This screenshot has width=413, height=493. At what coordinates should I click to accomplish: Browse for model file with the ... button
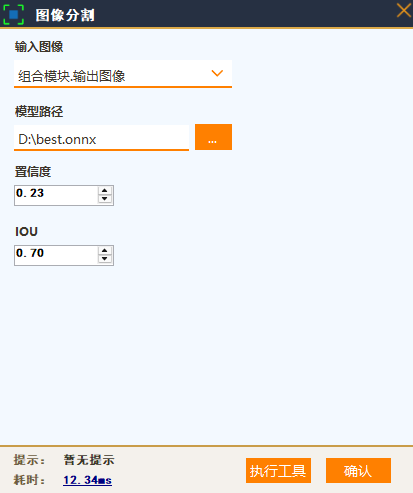pos(213,137)
